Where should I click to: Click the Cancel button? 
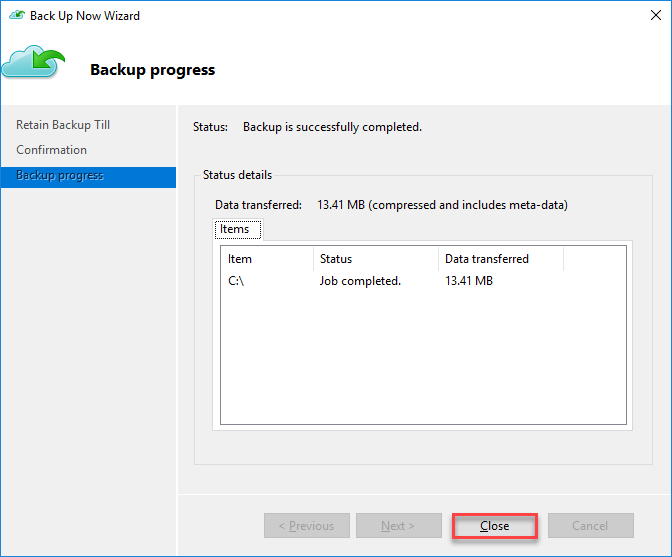coord(590,526)
